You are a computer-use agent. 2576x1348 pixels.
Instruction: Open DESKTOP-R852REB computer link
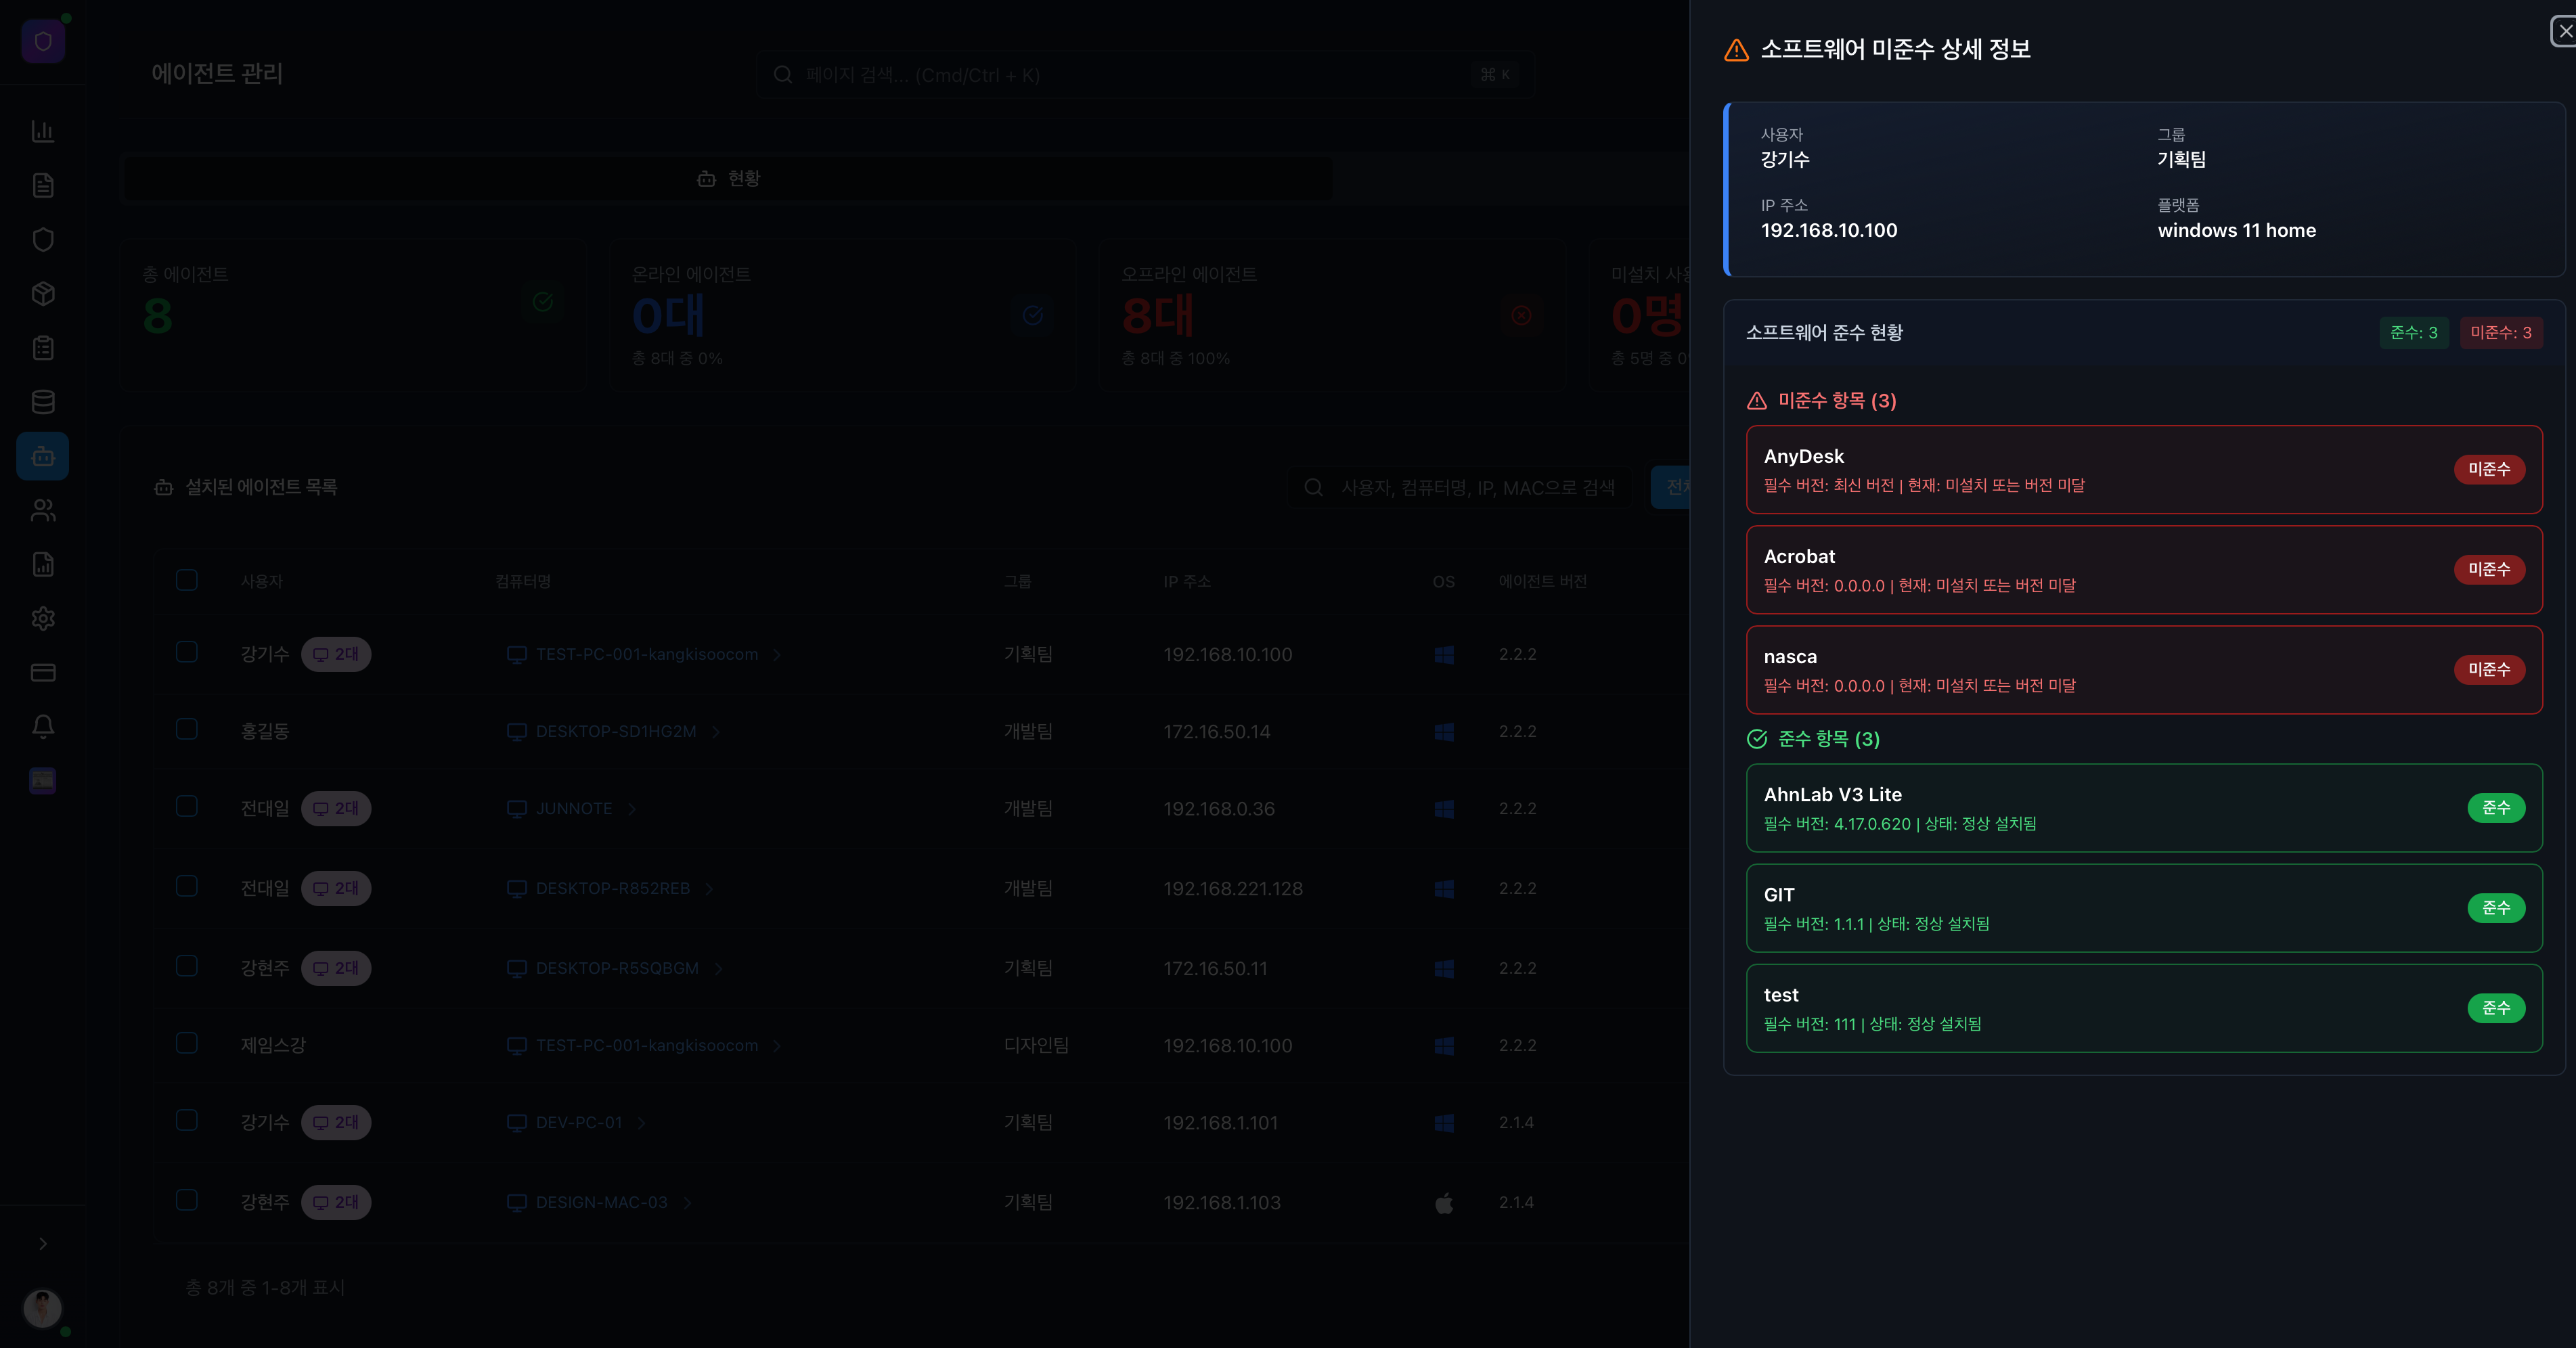pyautogui.click(x=613, y=888)
